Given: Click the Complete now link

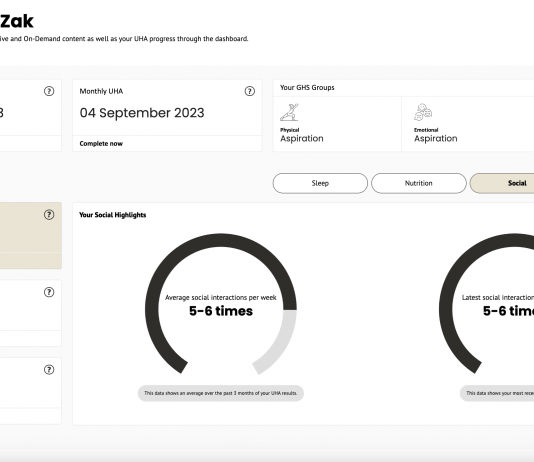Looking at the screenshot, I should point(101,144).
